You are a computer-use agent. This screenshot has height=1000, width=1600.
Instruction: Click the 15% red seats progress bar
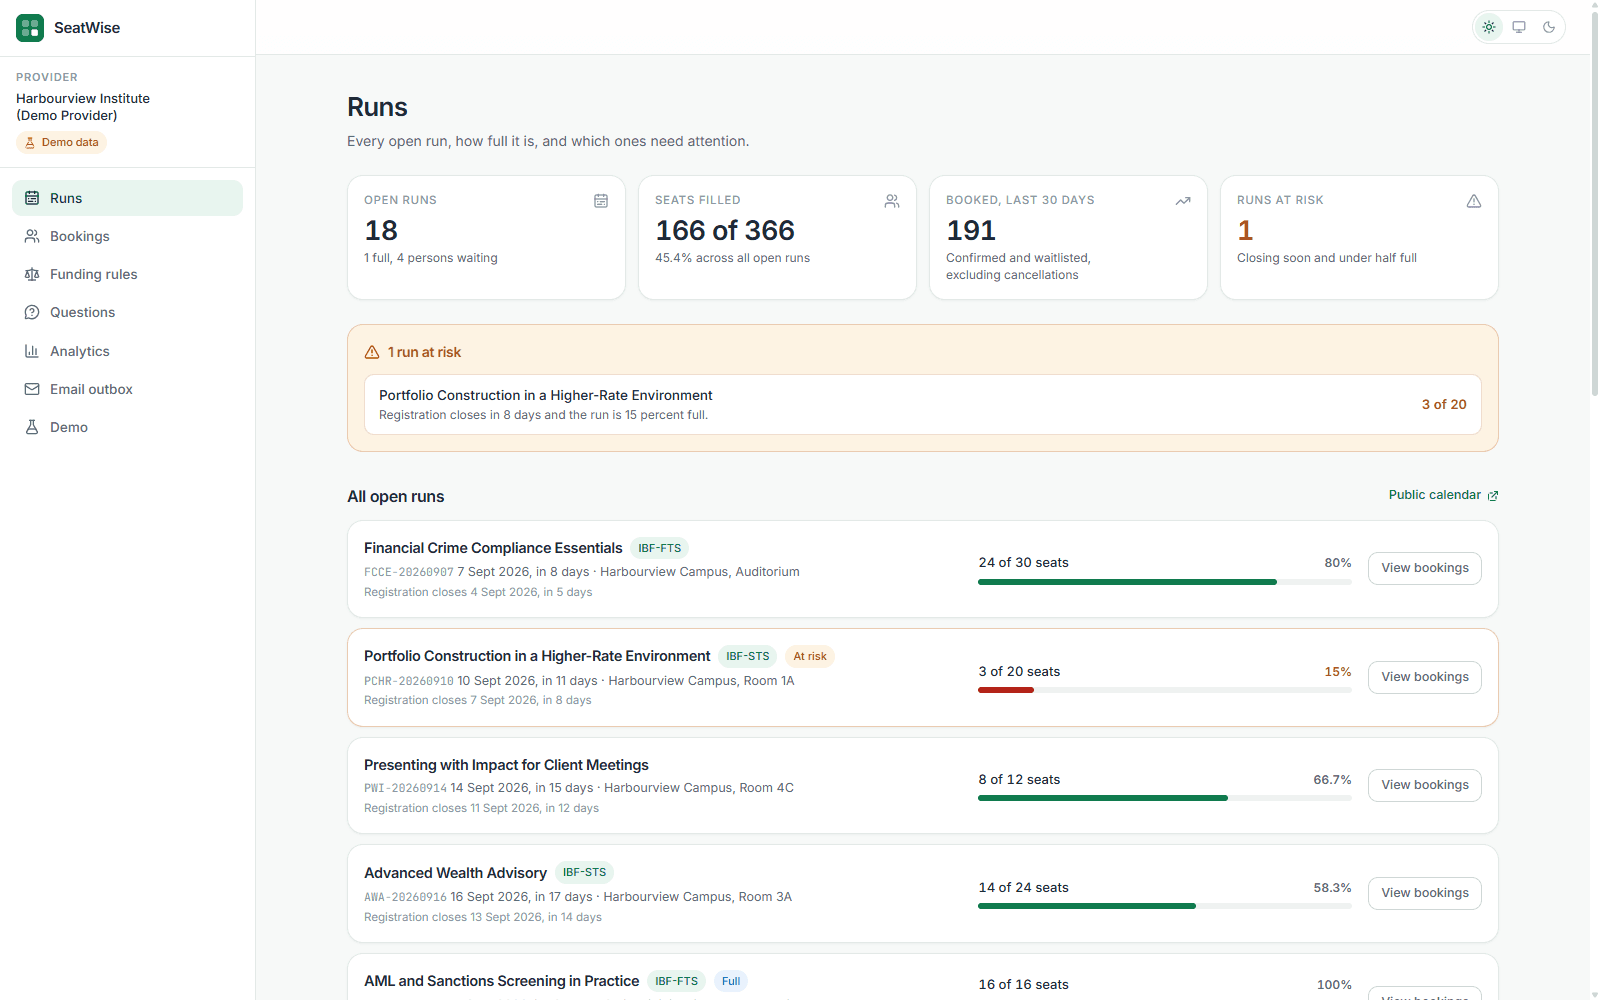pyautogui.click(x=1165, y=690)
